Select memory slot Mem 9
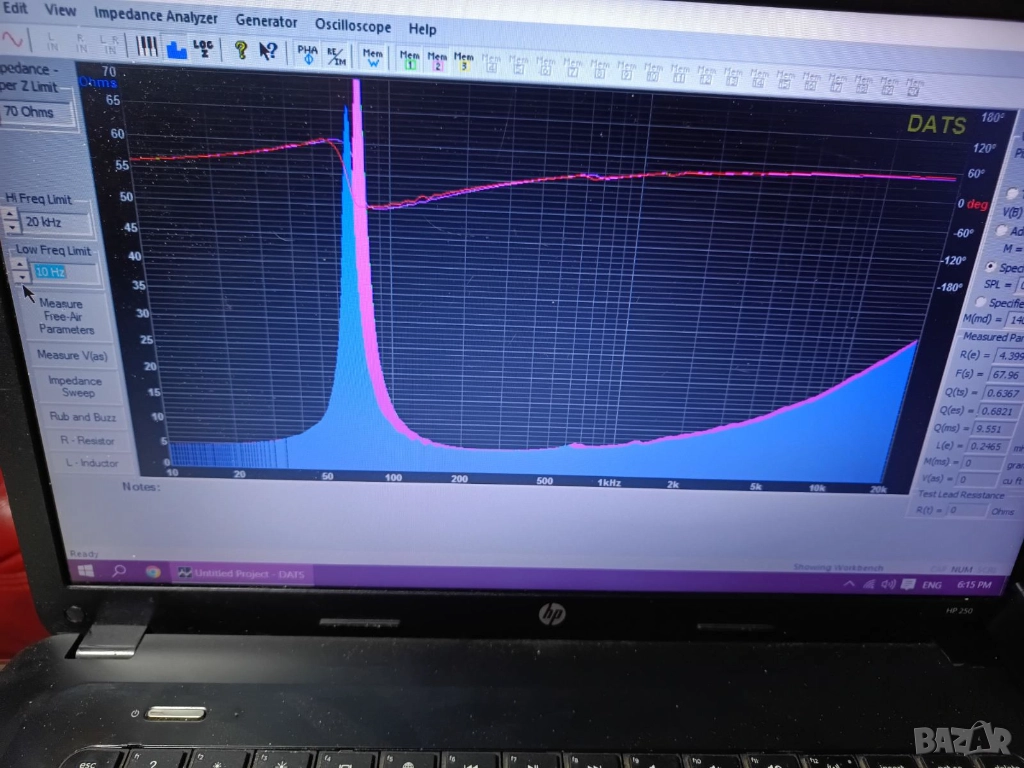This screenshot has height=768, width=1024. coord(626,69)
